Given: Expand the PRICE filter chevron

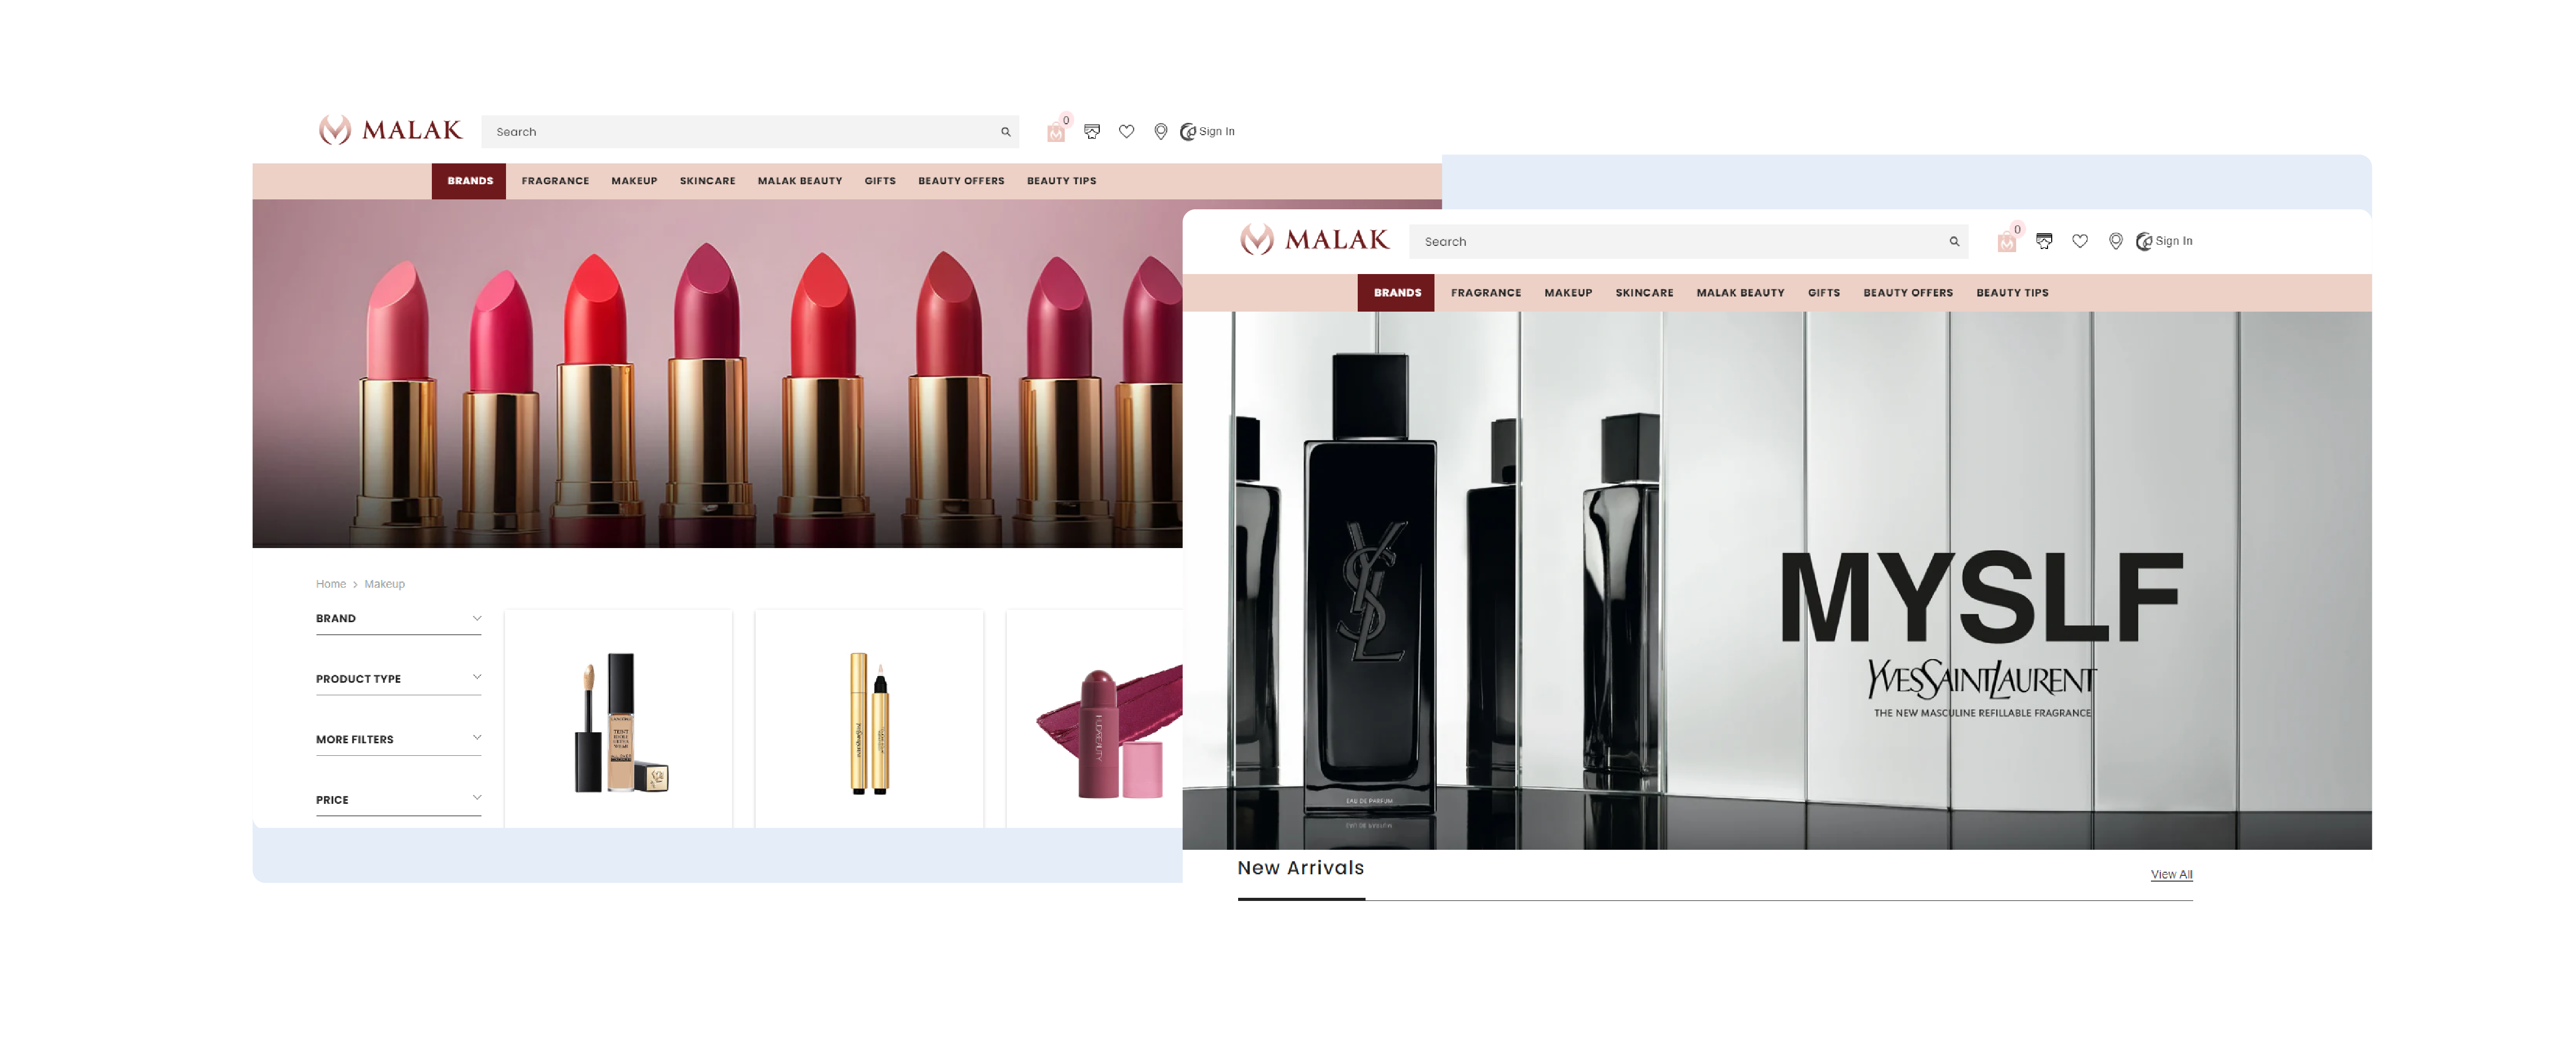Looking at the screenshot, I should tap(477, 797).
